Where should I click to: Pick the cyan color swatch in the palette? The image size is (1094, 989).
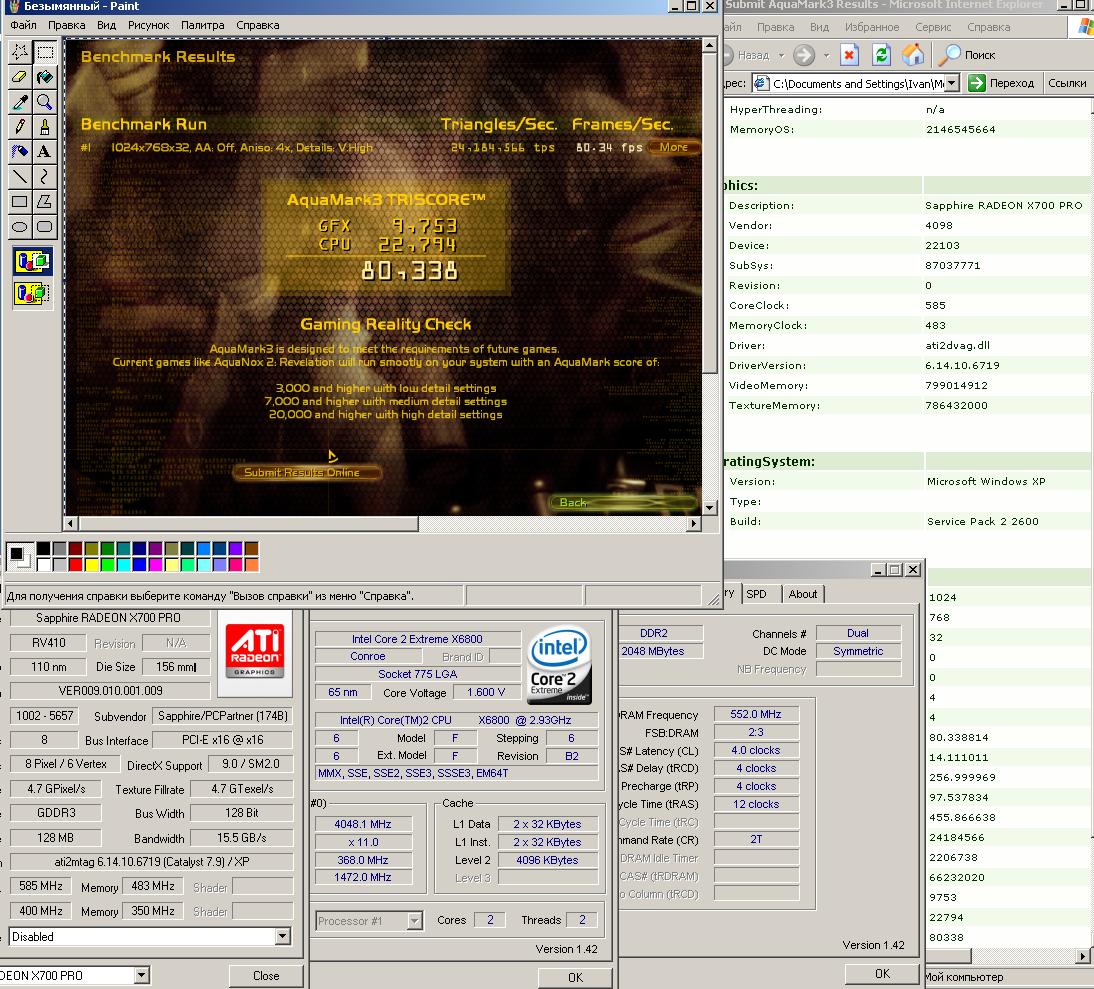(123, 564)
